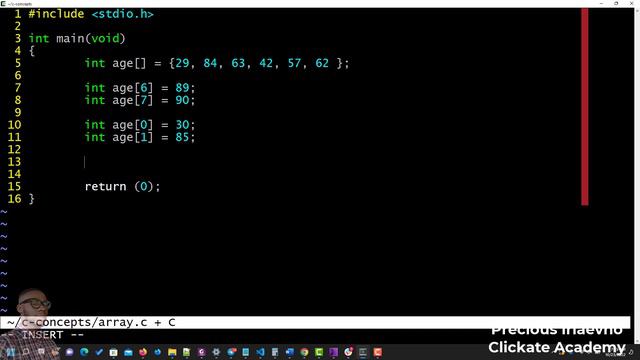Click 'age[1]' on line 11
640x360 pixels.
[133, 137]
